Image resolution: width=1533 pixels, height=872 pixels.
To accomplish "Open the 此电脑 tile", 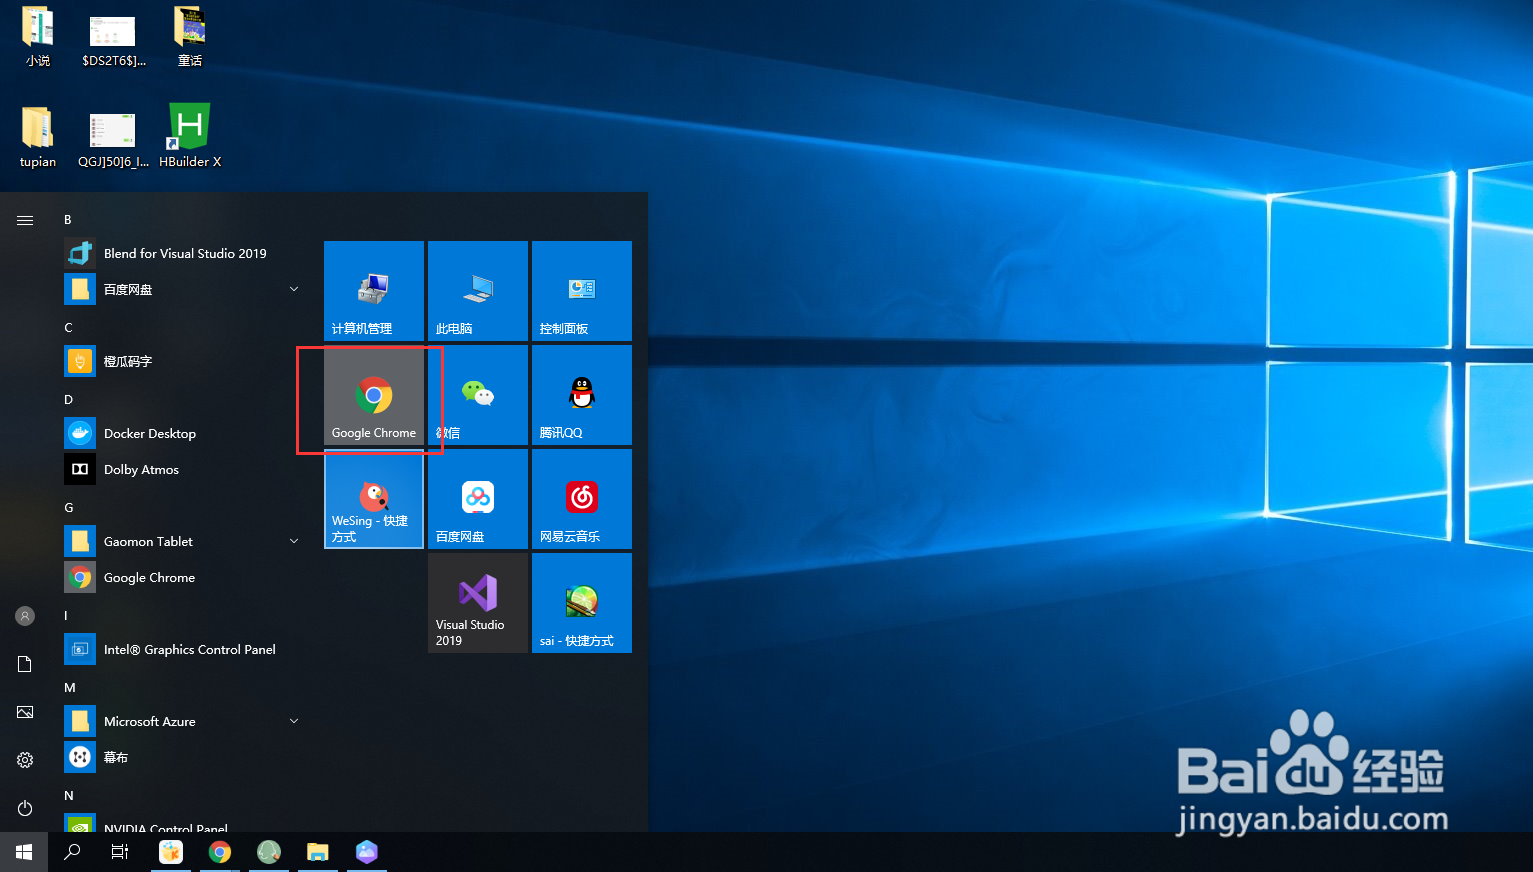I will (x=478, y=291).
